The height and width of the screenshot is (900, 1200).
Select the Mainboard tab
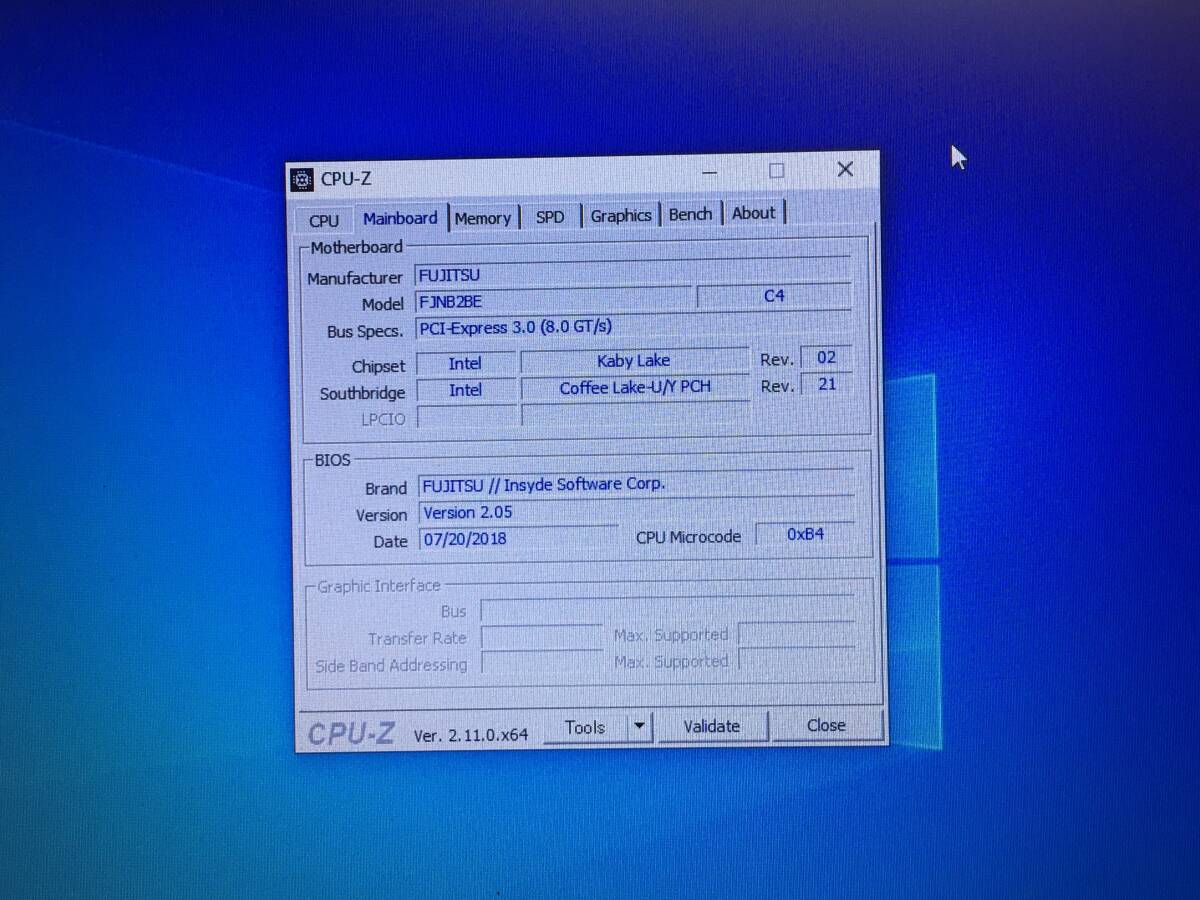(400, 218)
